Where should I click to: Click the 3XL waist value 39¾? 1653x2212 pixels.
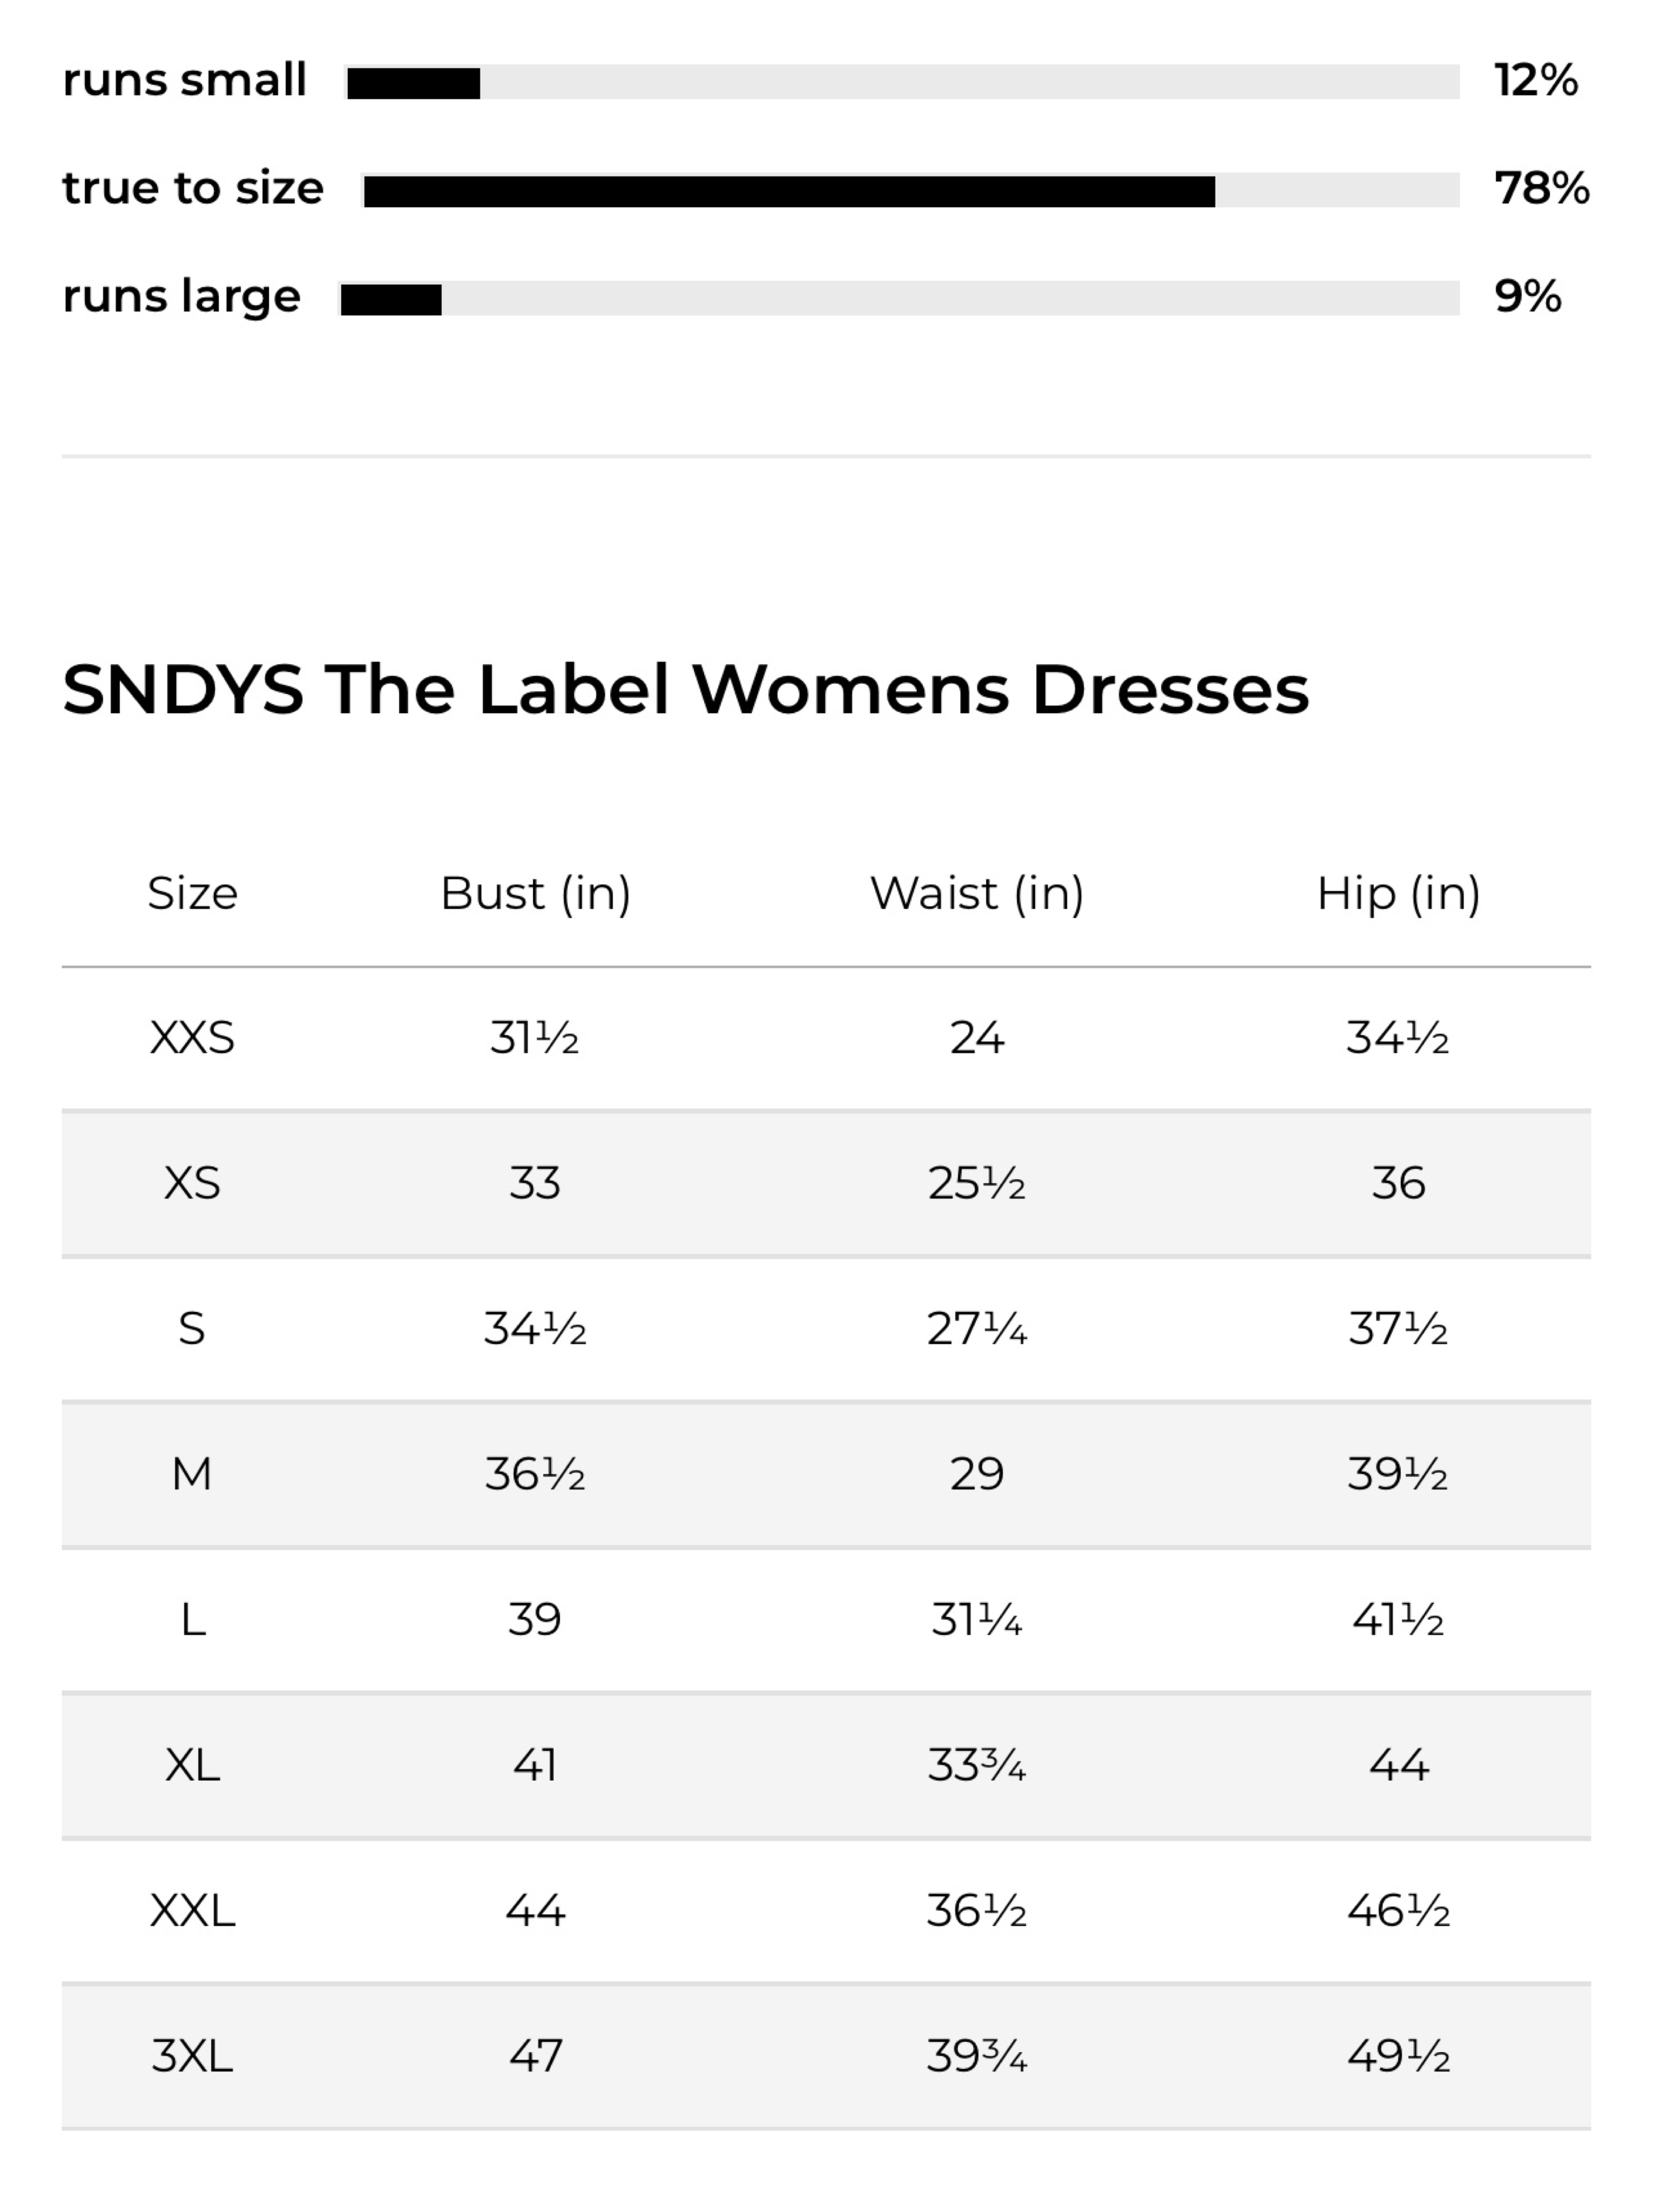click(977, 2056)
